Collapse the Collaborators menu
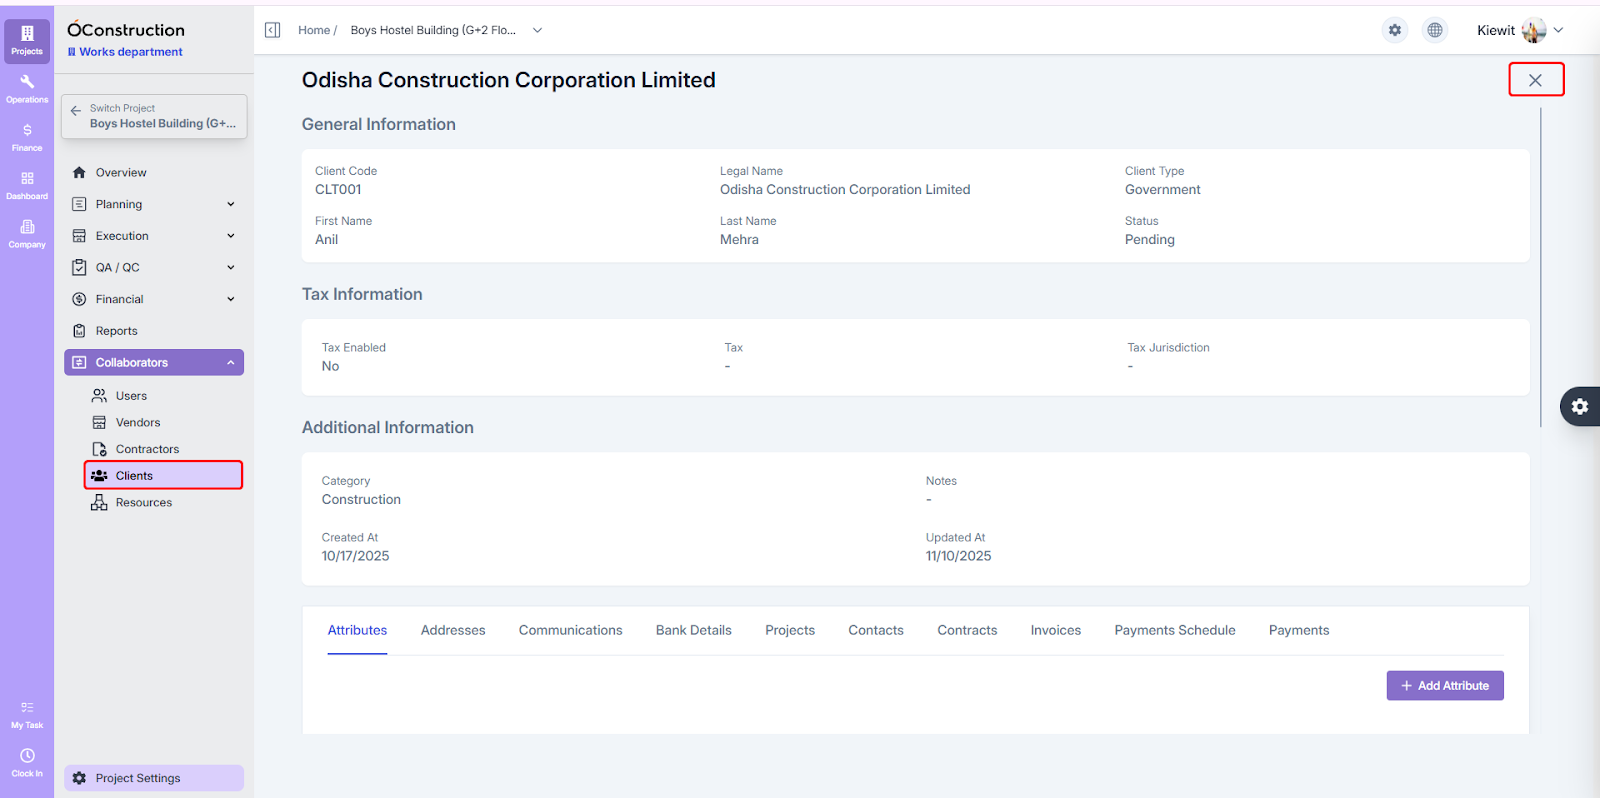Image resolution: width=1600 pixels, height=798 pixels. coord(154,363)
